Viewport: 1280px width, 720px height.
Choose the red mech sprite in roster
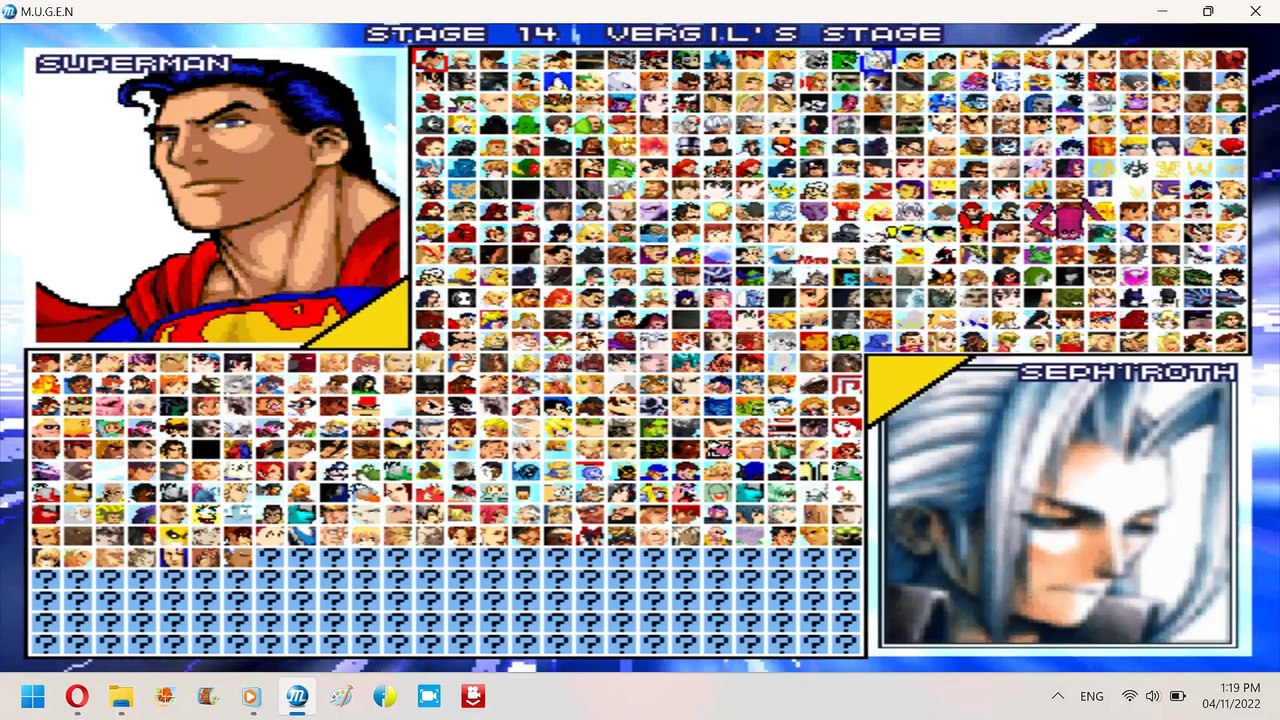tap(975, 215)
